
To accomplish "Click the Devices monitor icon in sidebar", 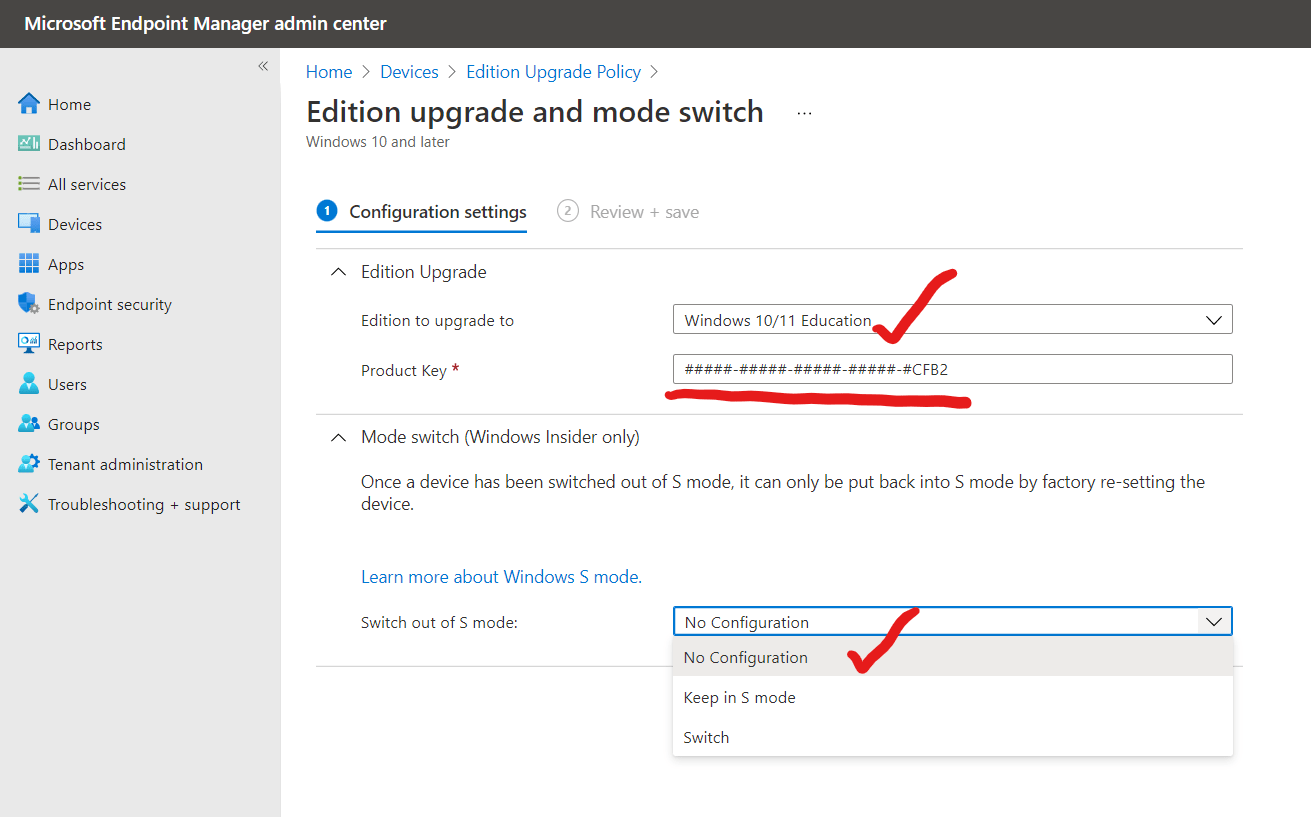I will pos(29,224).
